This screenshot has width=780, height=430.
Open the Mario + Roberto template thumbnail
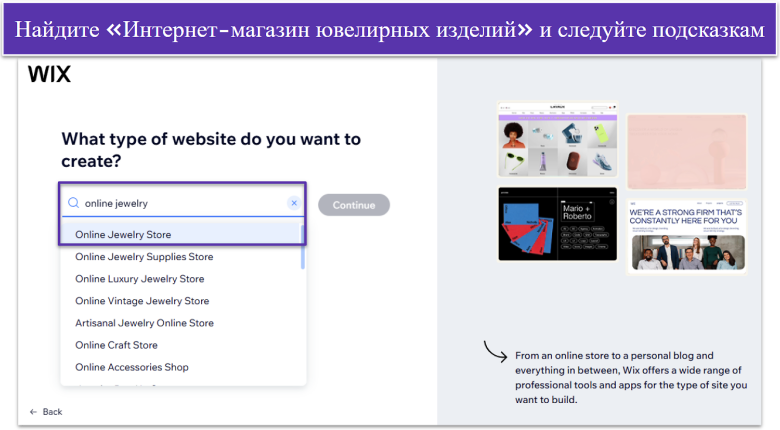[x=558, y=224]
